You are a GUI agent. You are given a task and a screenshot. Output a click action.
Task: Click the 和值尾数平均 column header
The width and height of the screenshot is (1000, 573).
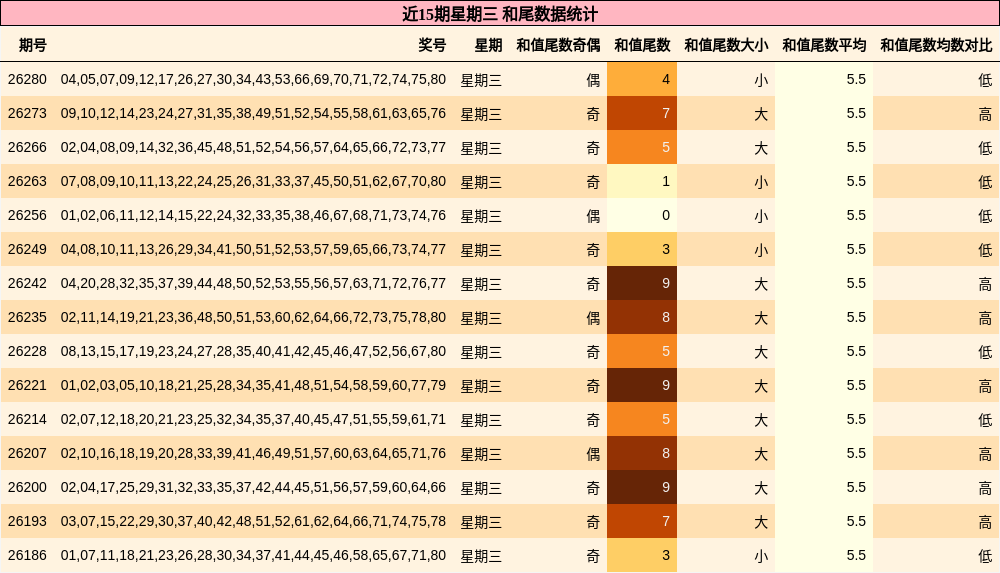pyautogui.click(x=824, y=45)
